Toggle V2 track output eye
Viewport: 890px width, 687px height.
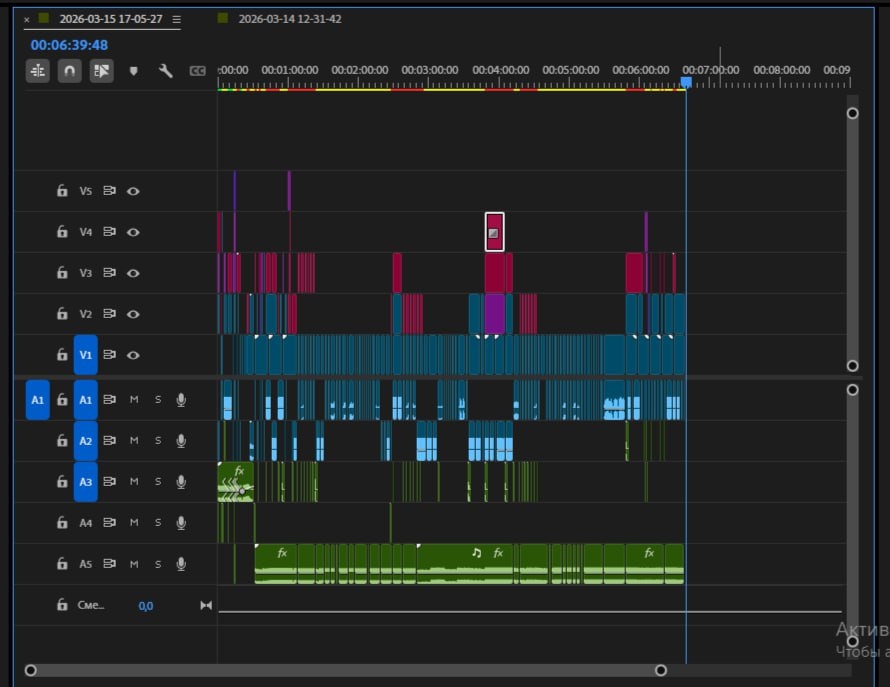133,314
